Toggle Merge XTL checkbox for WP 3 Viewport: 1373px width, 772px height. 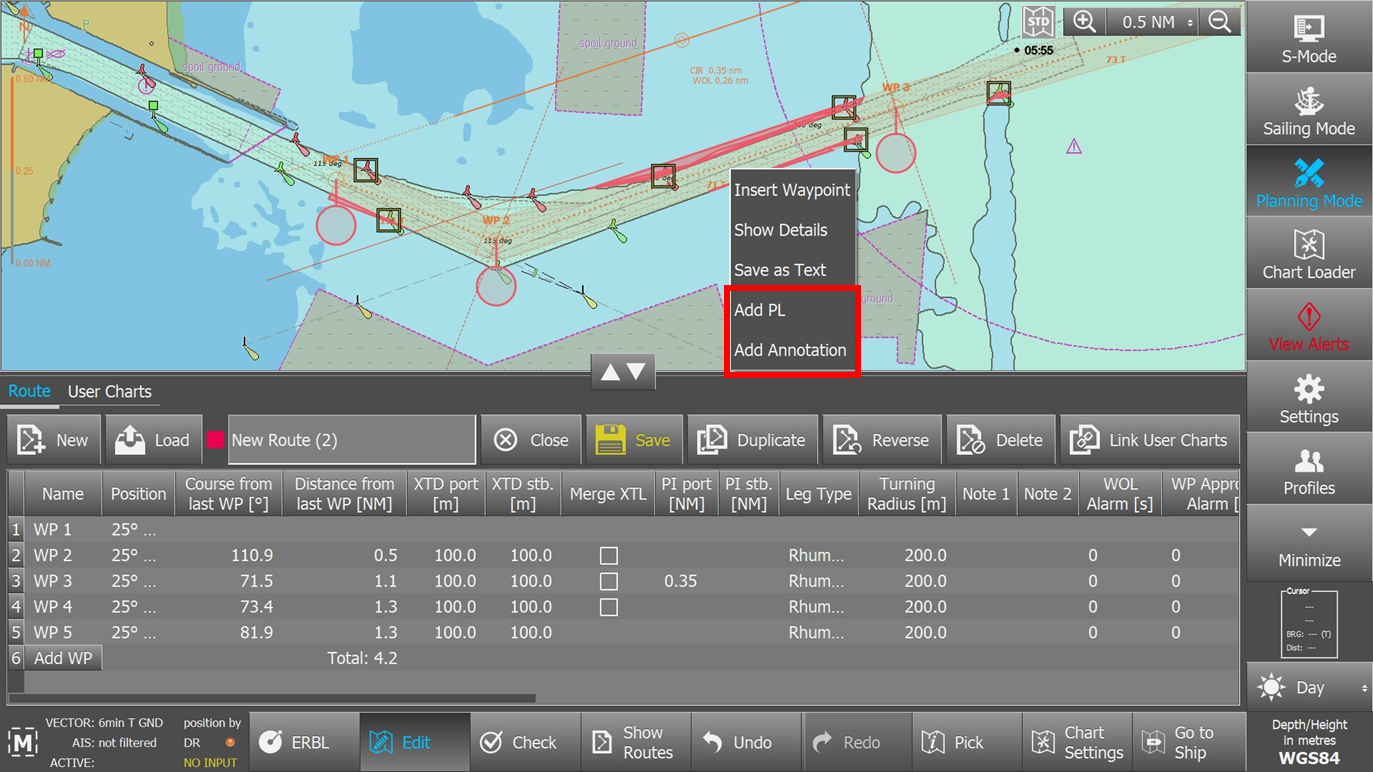coord(608,581)
